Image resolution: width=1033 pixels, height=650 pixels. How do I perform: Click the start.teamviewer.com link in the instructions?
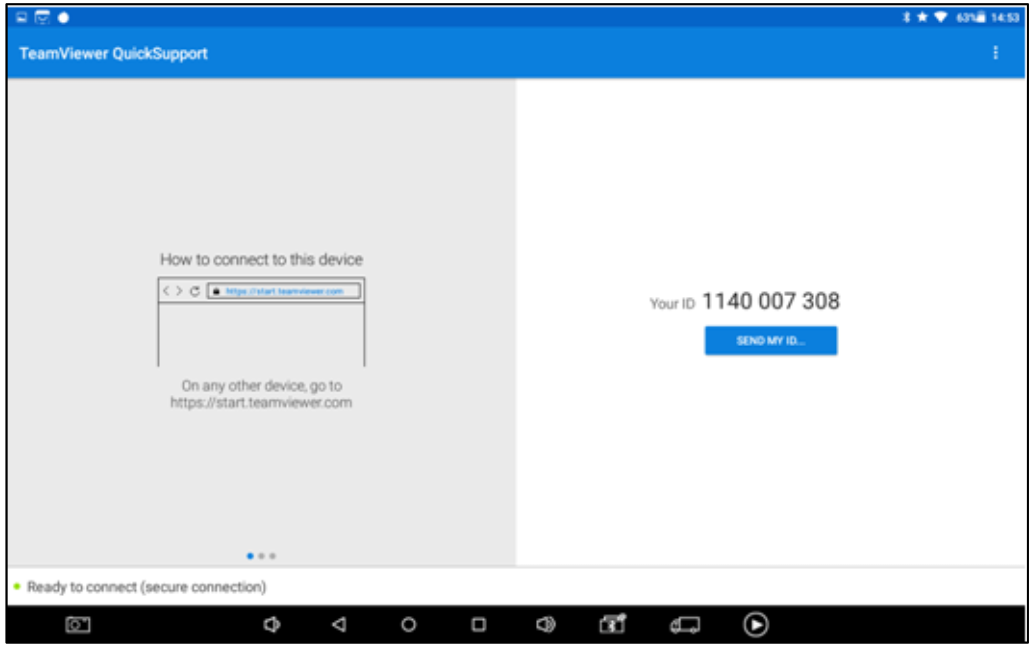261,402
